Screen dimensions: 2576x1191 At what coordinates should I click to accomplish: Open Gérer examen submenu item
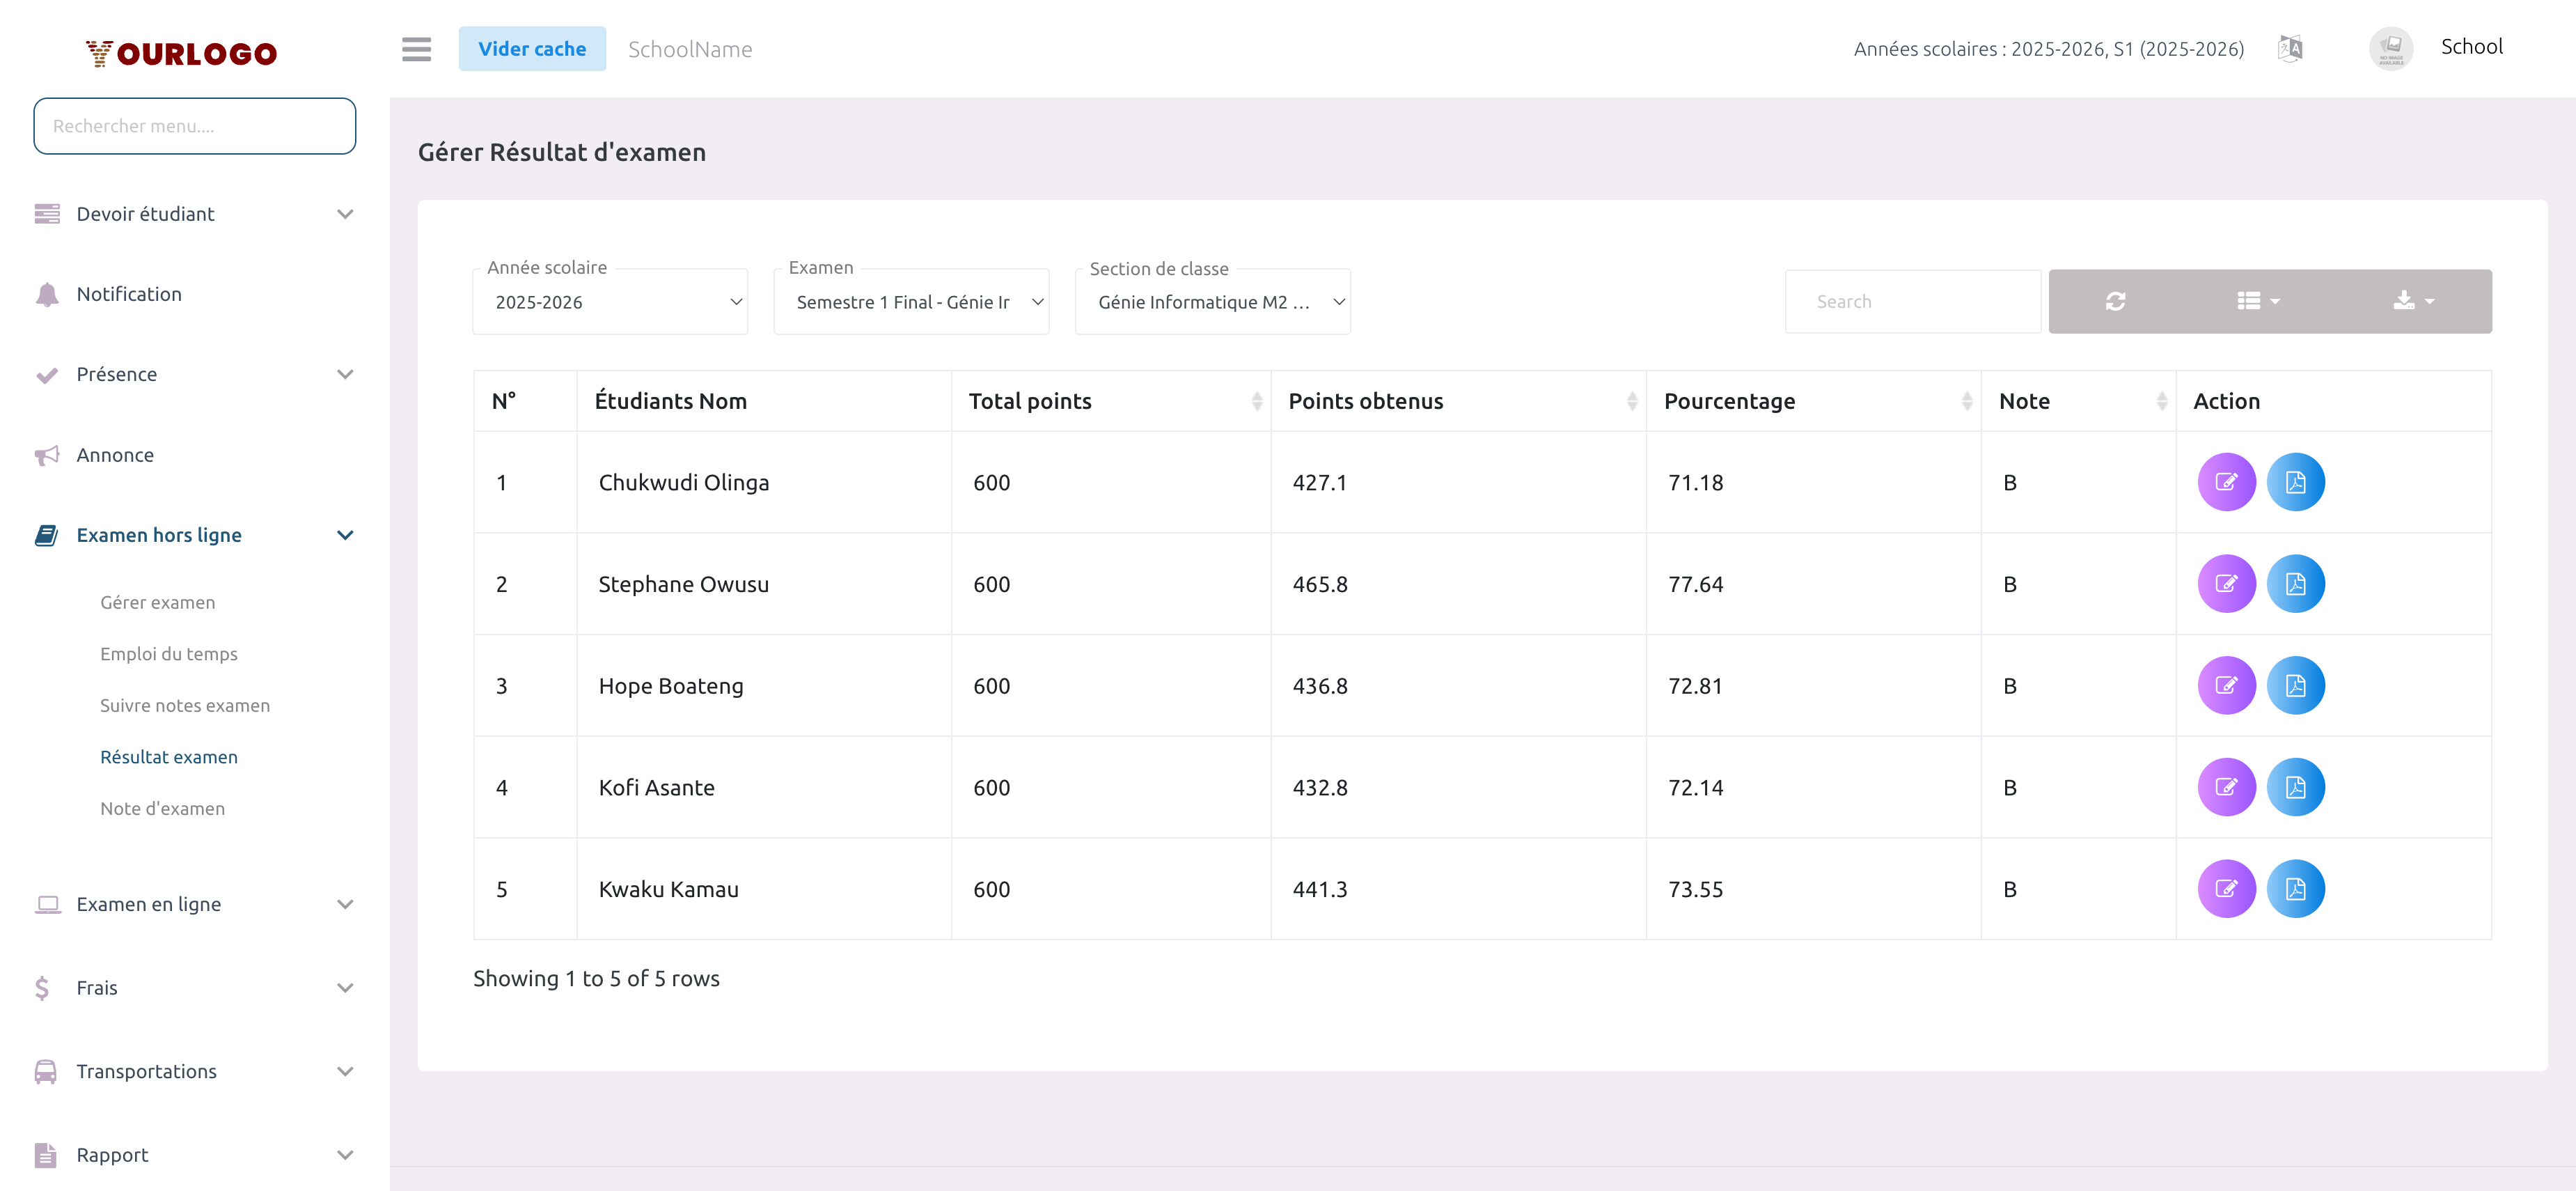157,602
